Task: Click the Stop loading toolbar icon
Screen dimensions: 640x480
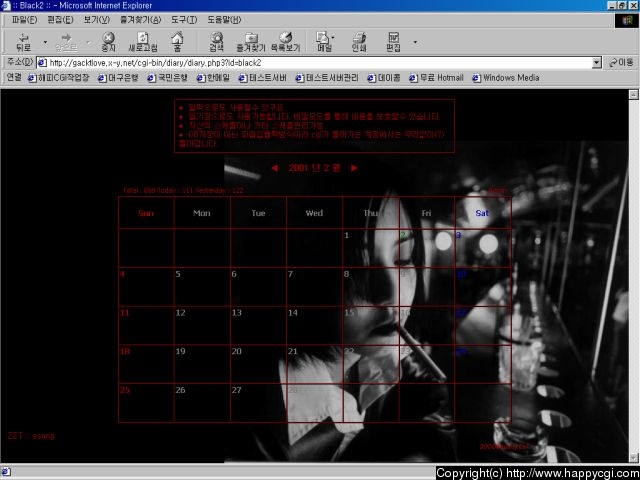Action: coord(108,41)
